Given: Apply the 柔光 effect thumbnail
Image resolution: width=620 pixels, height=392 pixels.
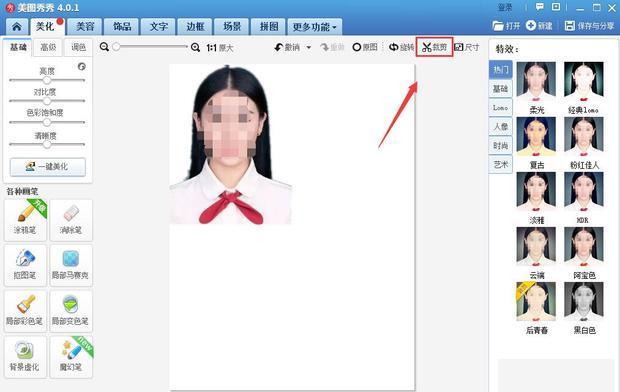Looking at the screenshot, I should (536, 81).
